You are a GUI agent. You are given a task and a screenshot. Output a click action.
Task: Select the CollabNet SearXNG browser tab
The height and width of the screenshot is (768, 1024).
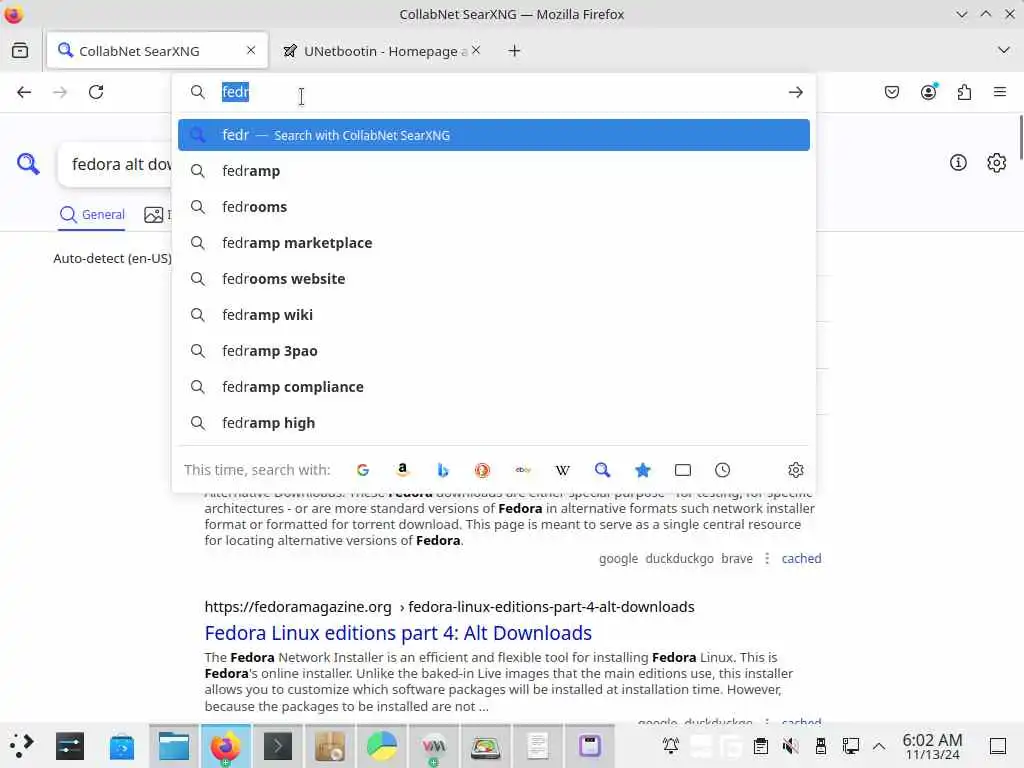(x=157, y=50)
